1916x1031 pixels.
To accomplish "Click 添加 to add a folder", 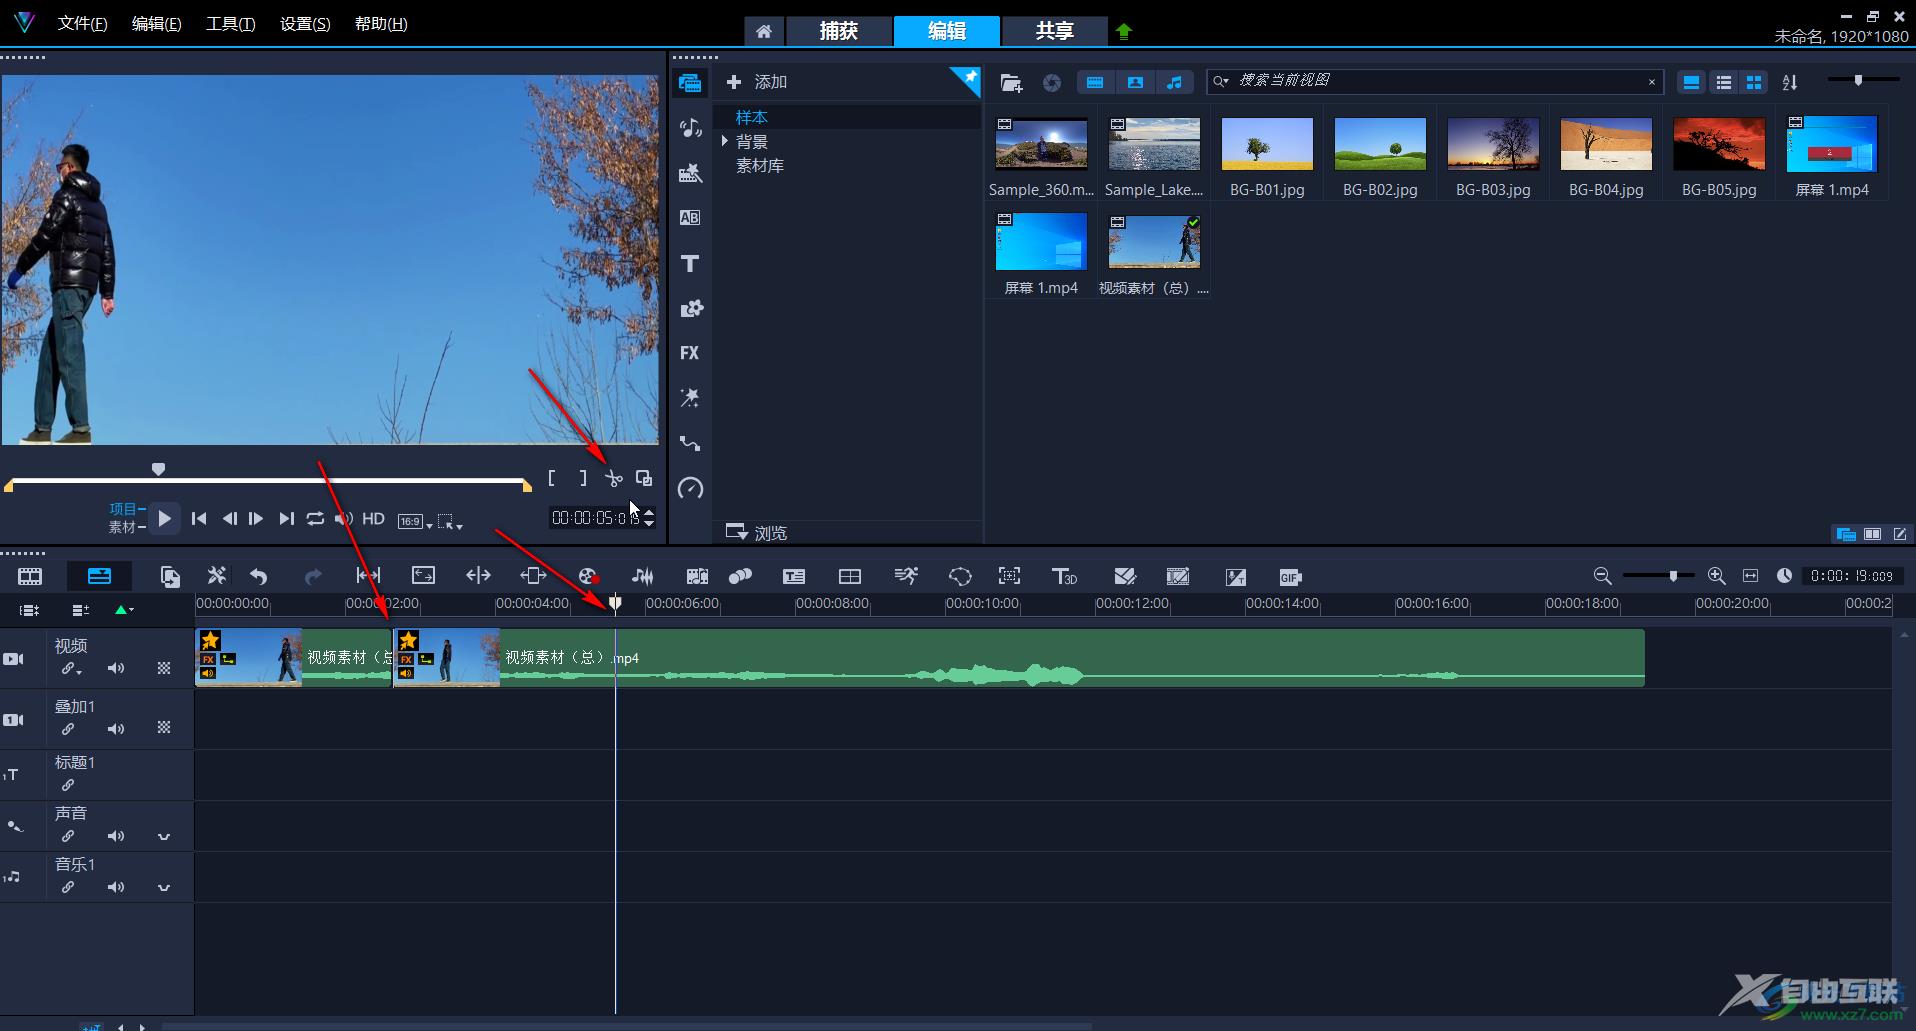I will click(757, 82).
